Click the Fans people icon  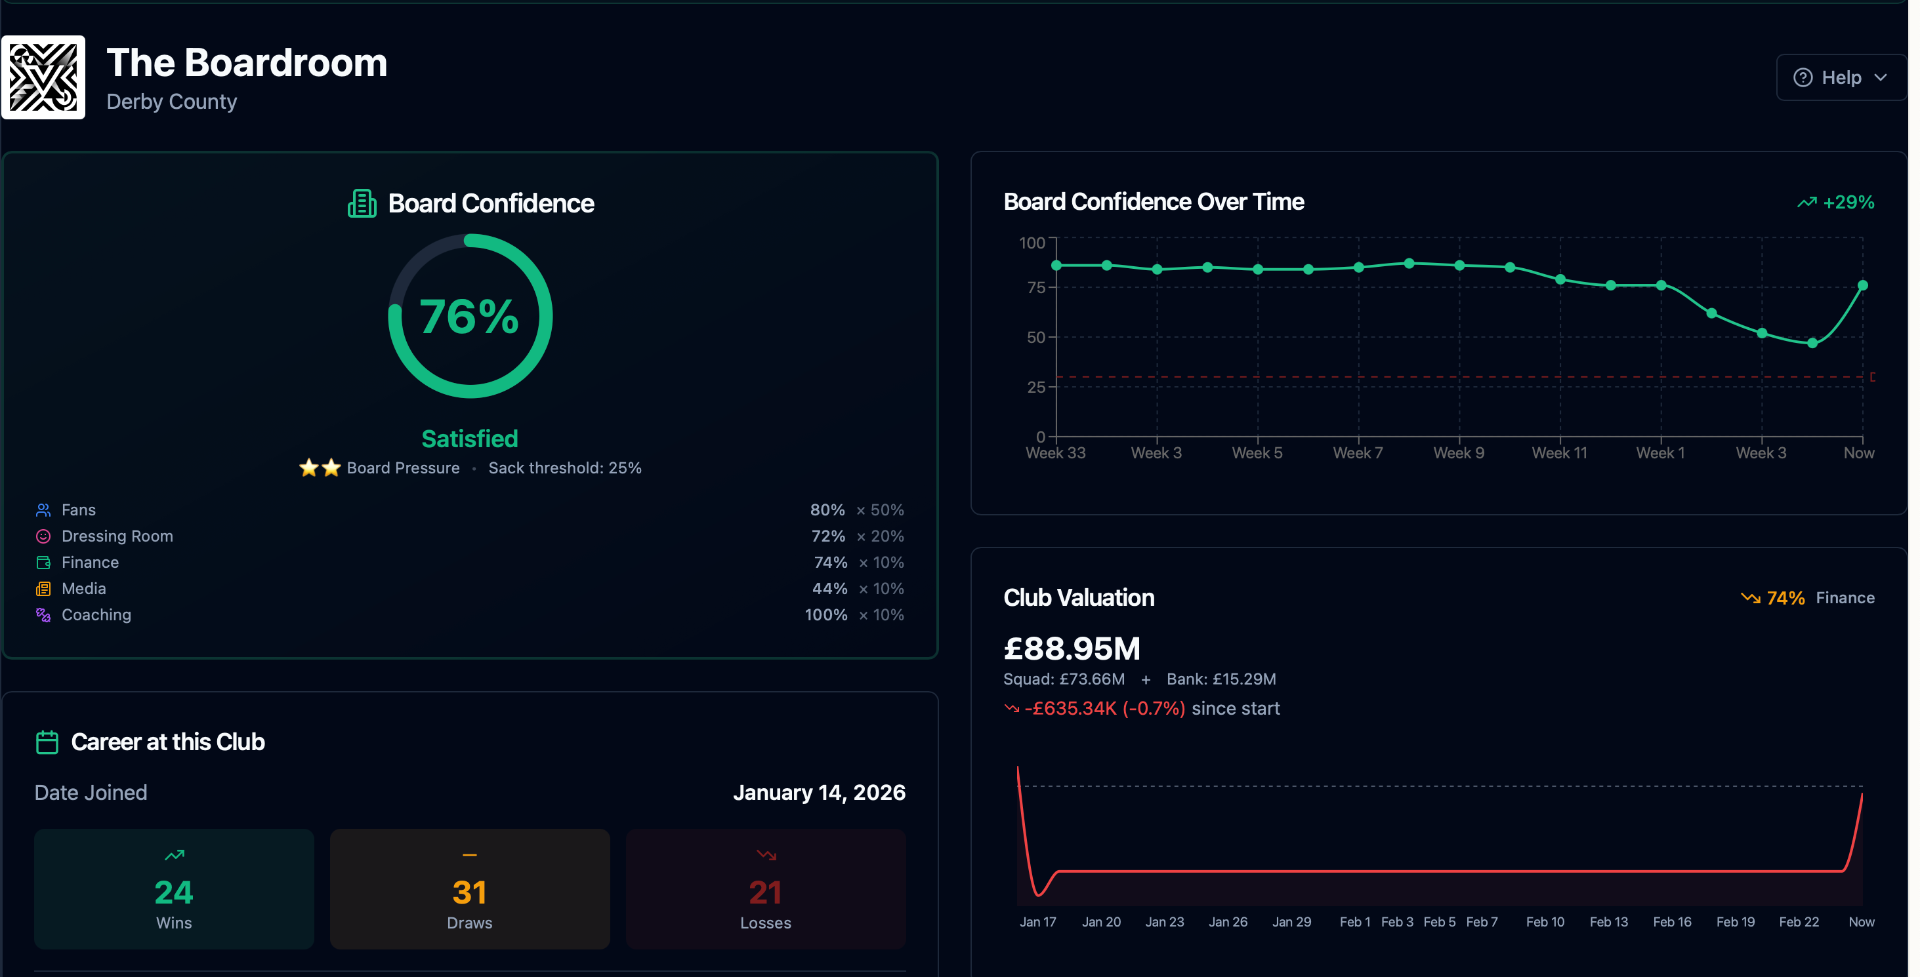click(43, 510)
